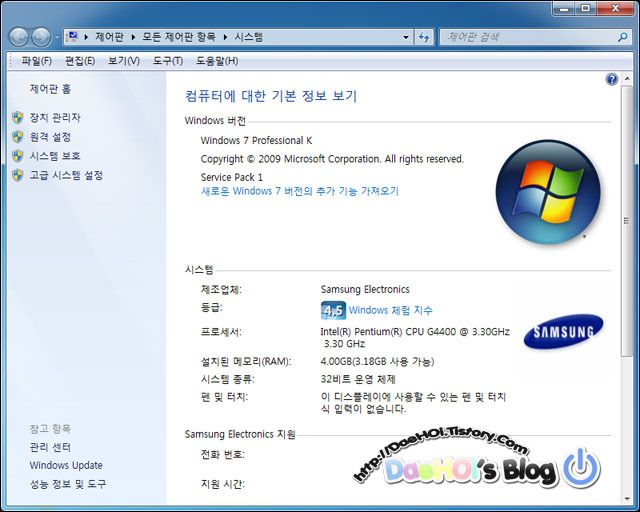Viewport: 640px width, 512px height.
Task: Open 성능 정보 및 도구 link
Action: click(68, 484)
